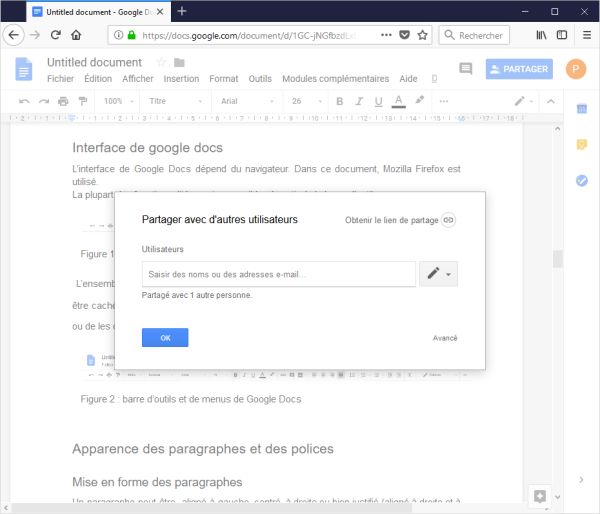
Task: Expand the side panel with the chevron
Action: [581, 480]
